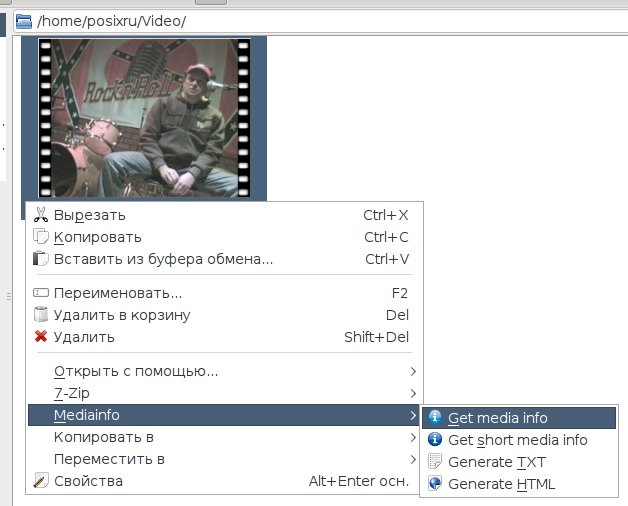Click the scissors icon beside Вырезать
Screen dimensions: 628x506
(41, 215)
